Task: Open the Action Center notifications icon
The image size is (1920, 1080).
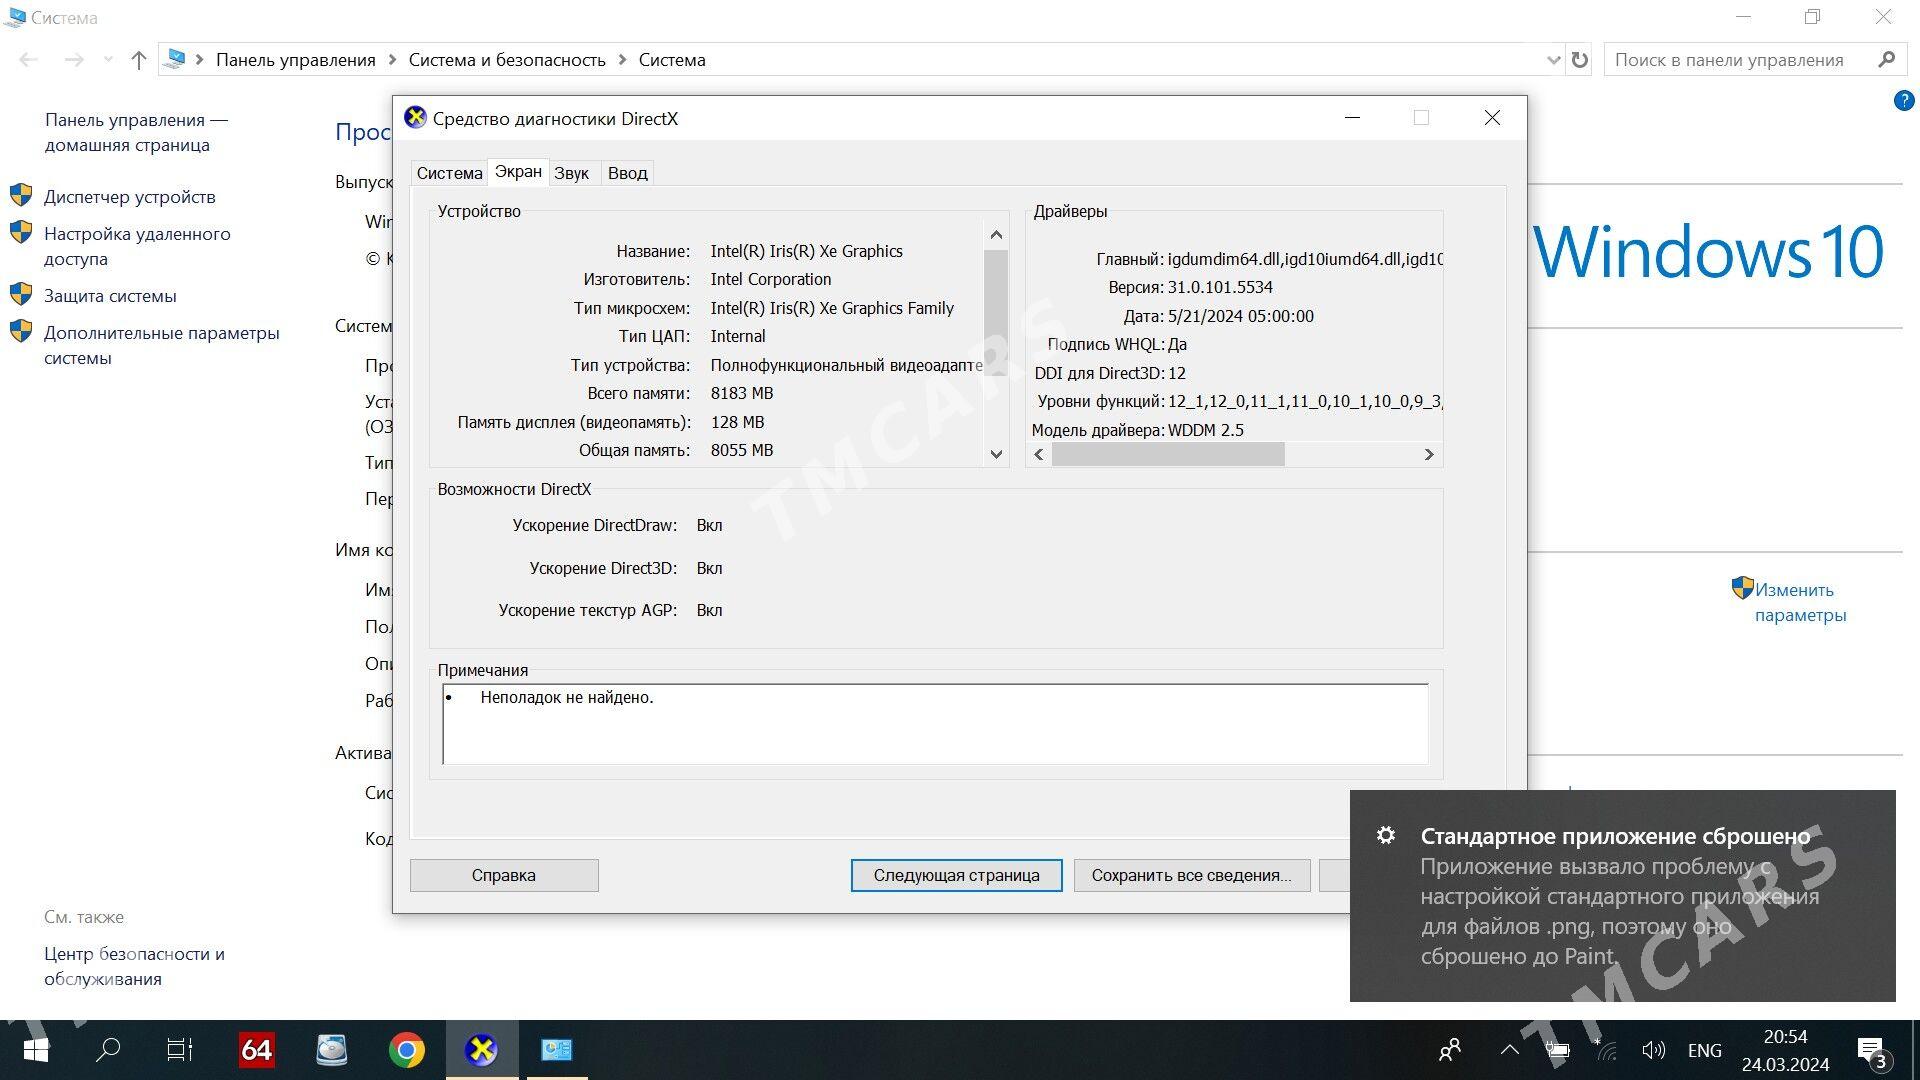Action: [1872, 1051]
